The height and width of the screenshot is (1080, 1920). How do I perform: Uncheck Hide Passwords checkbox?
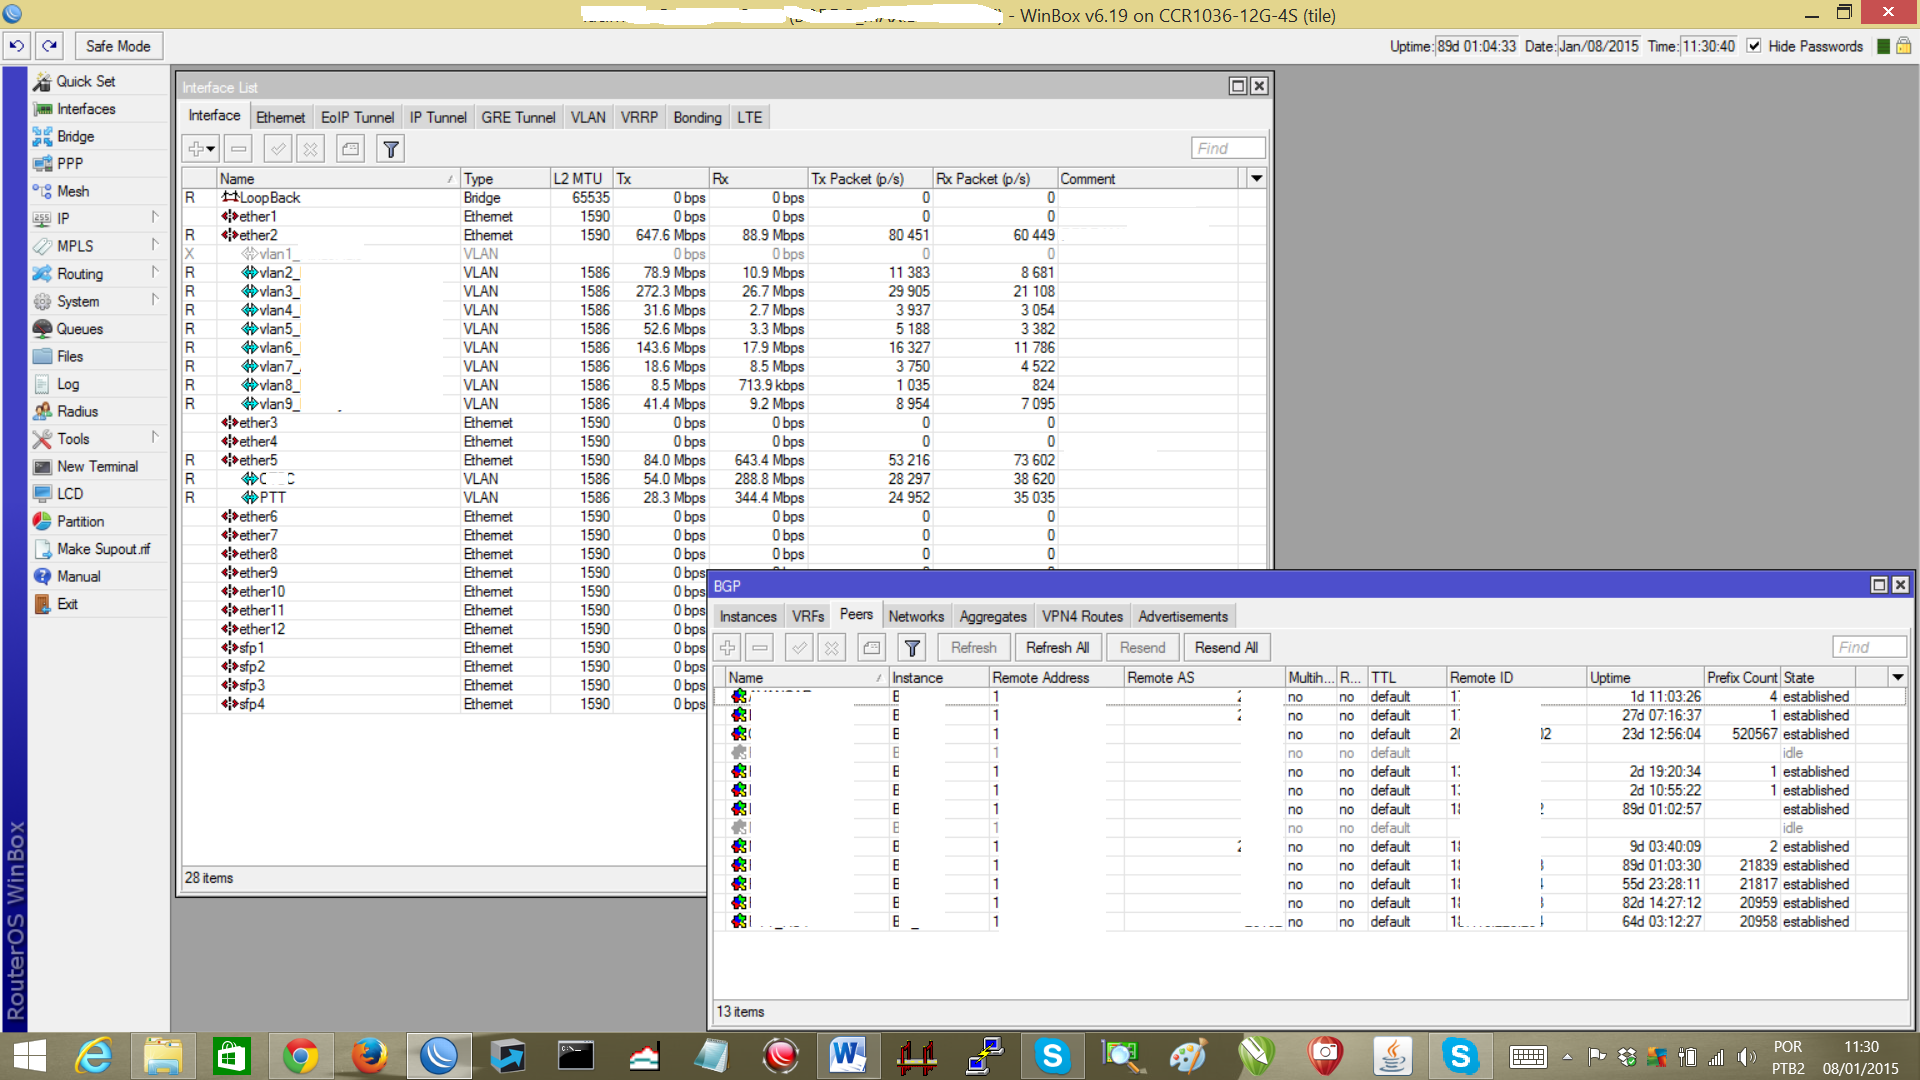1754,46
